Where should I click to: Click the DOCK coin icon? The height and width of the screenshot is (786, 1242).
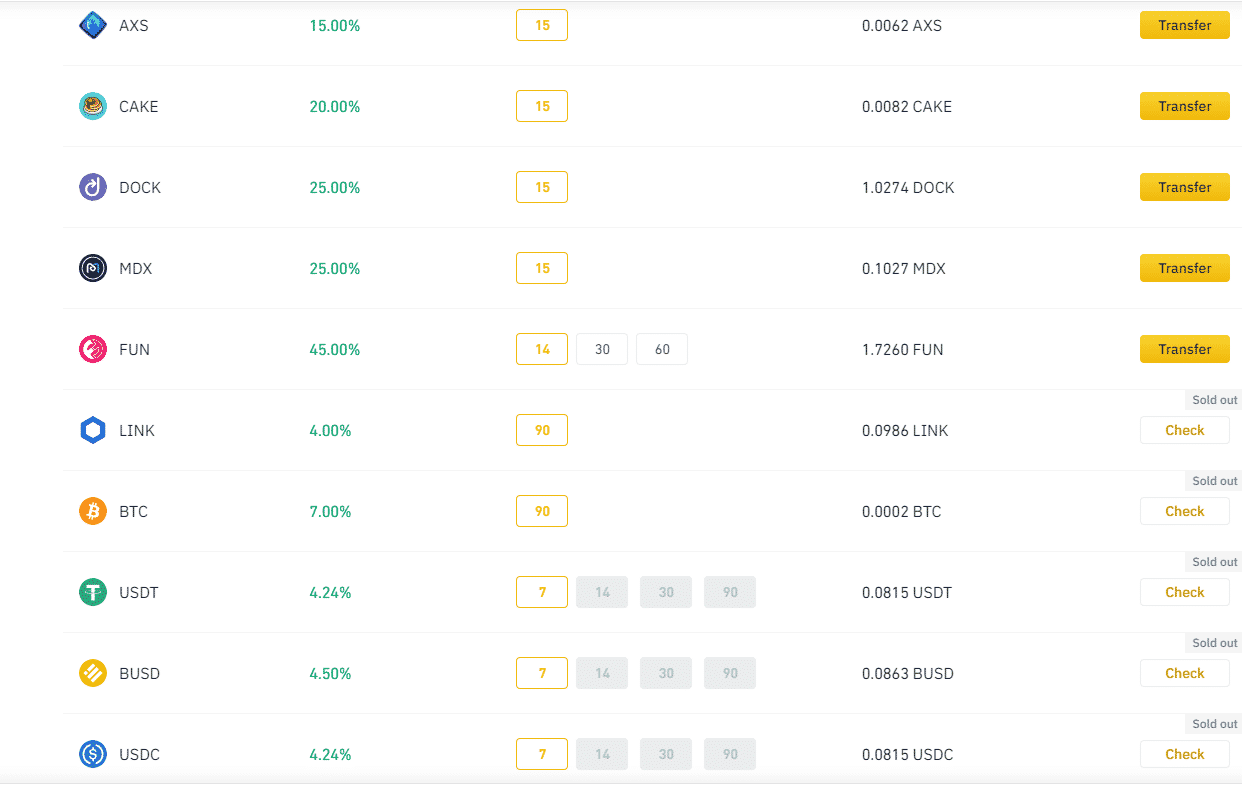(93, 187)
